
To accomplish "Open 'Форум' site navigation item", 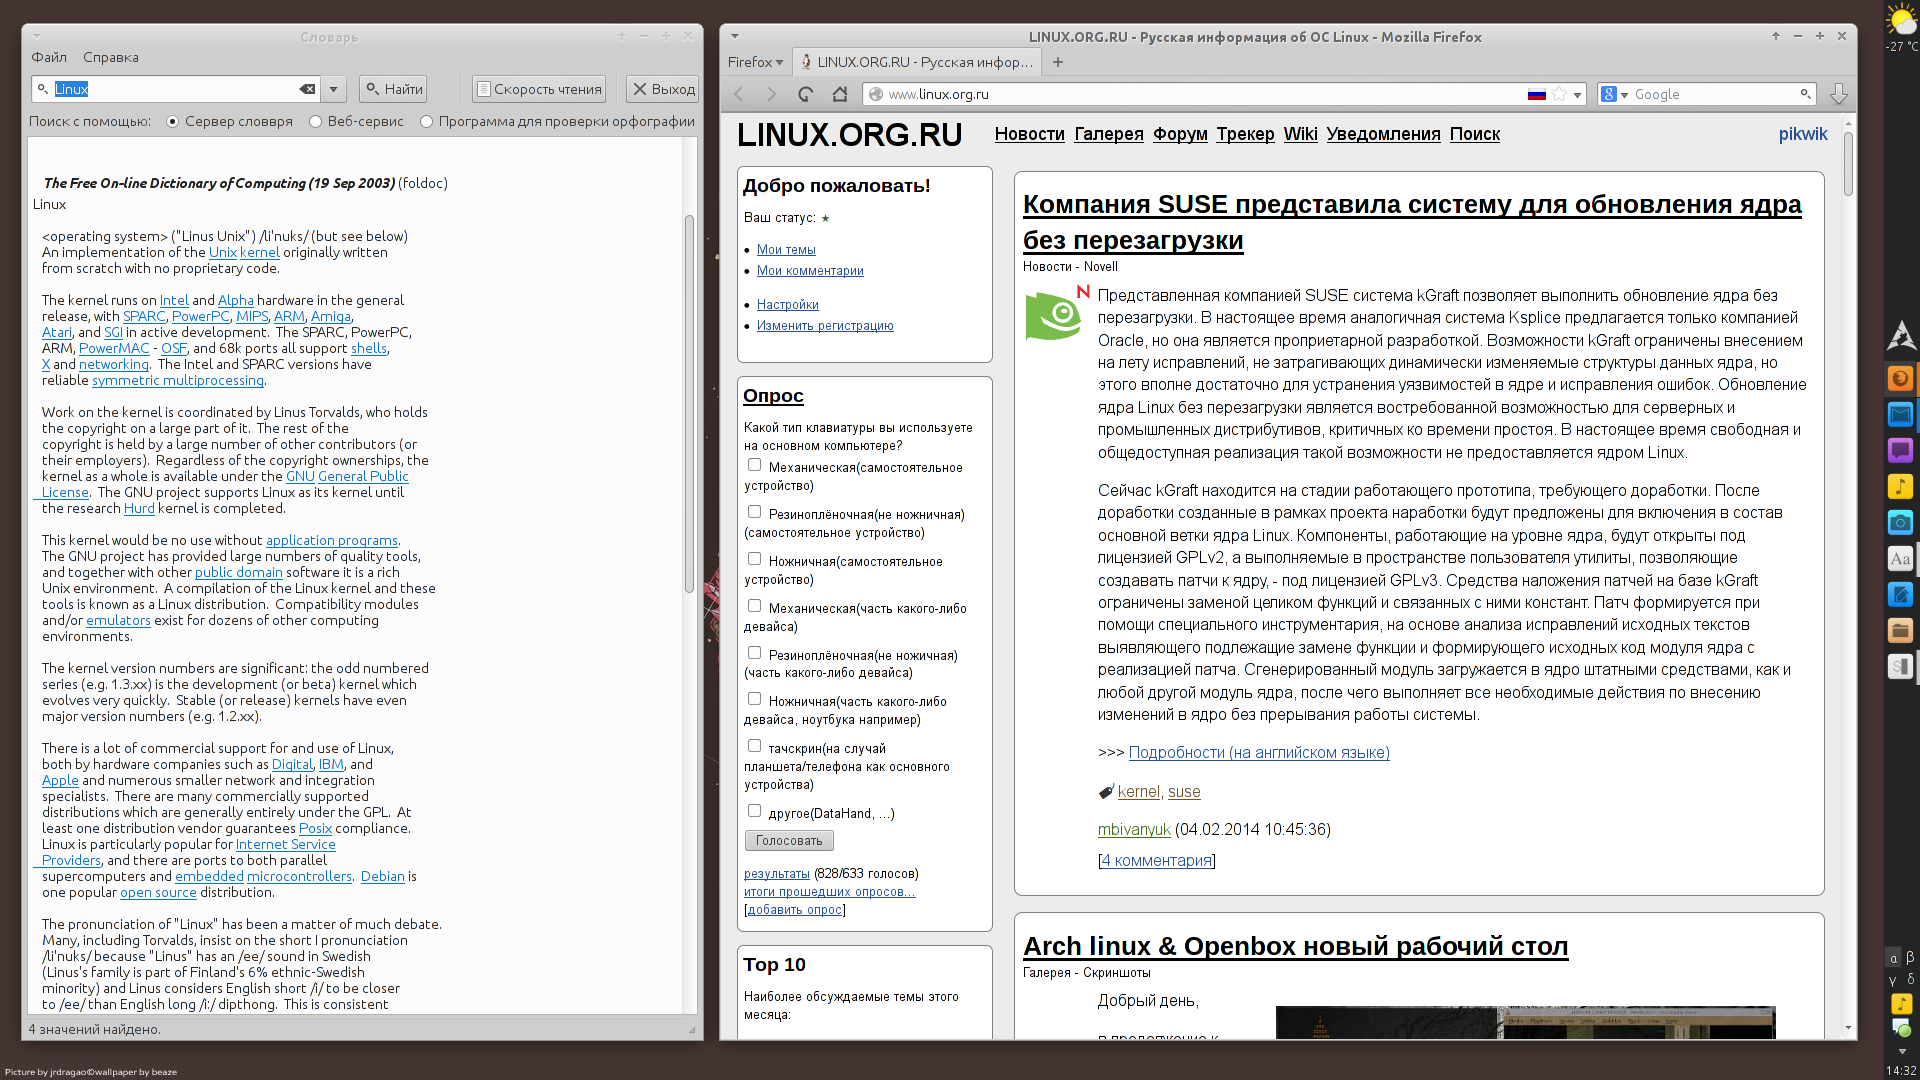I will 1180,134.
